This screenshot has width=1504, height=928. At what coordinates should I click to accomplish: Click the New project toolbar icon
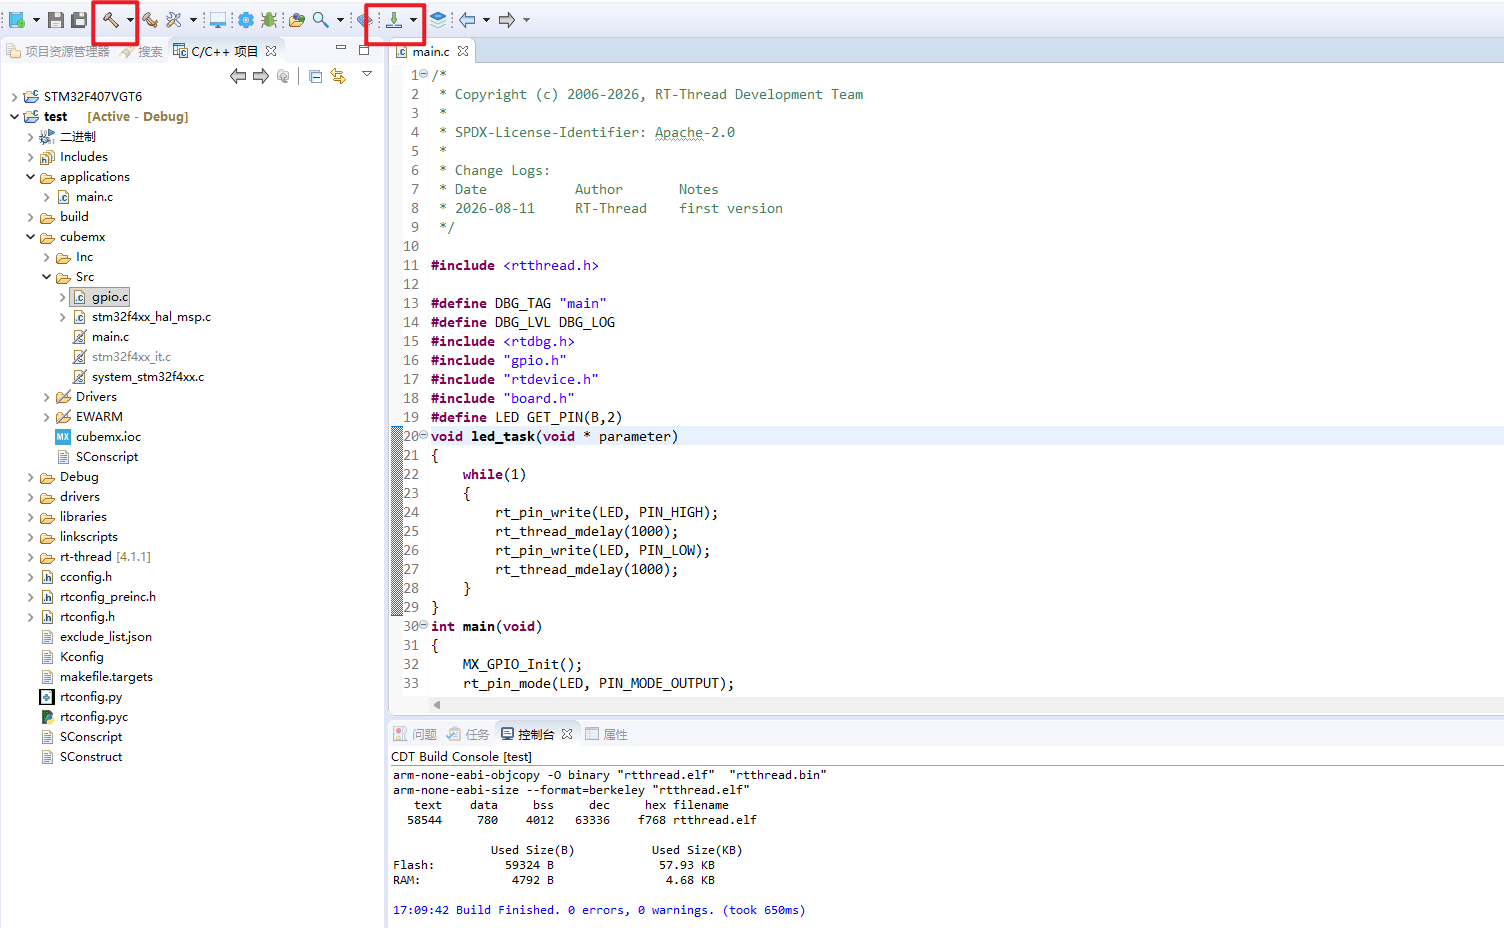(x=17, y=19)
